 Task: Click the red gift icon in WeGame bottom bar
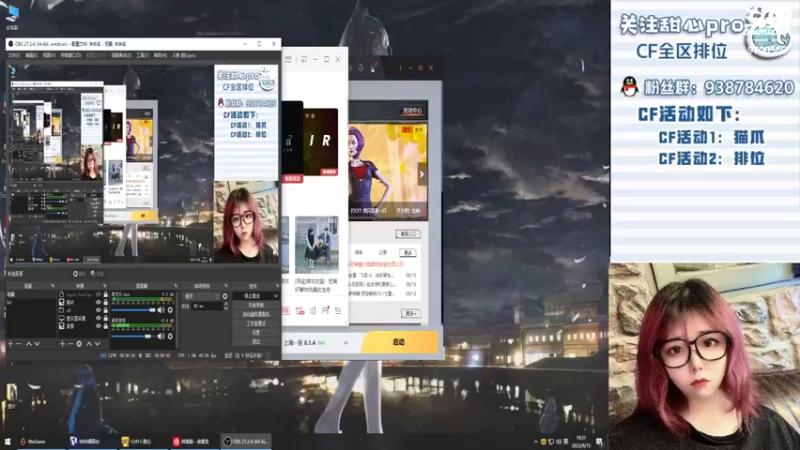[300, 311]
